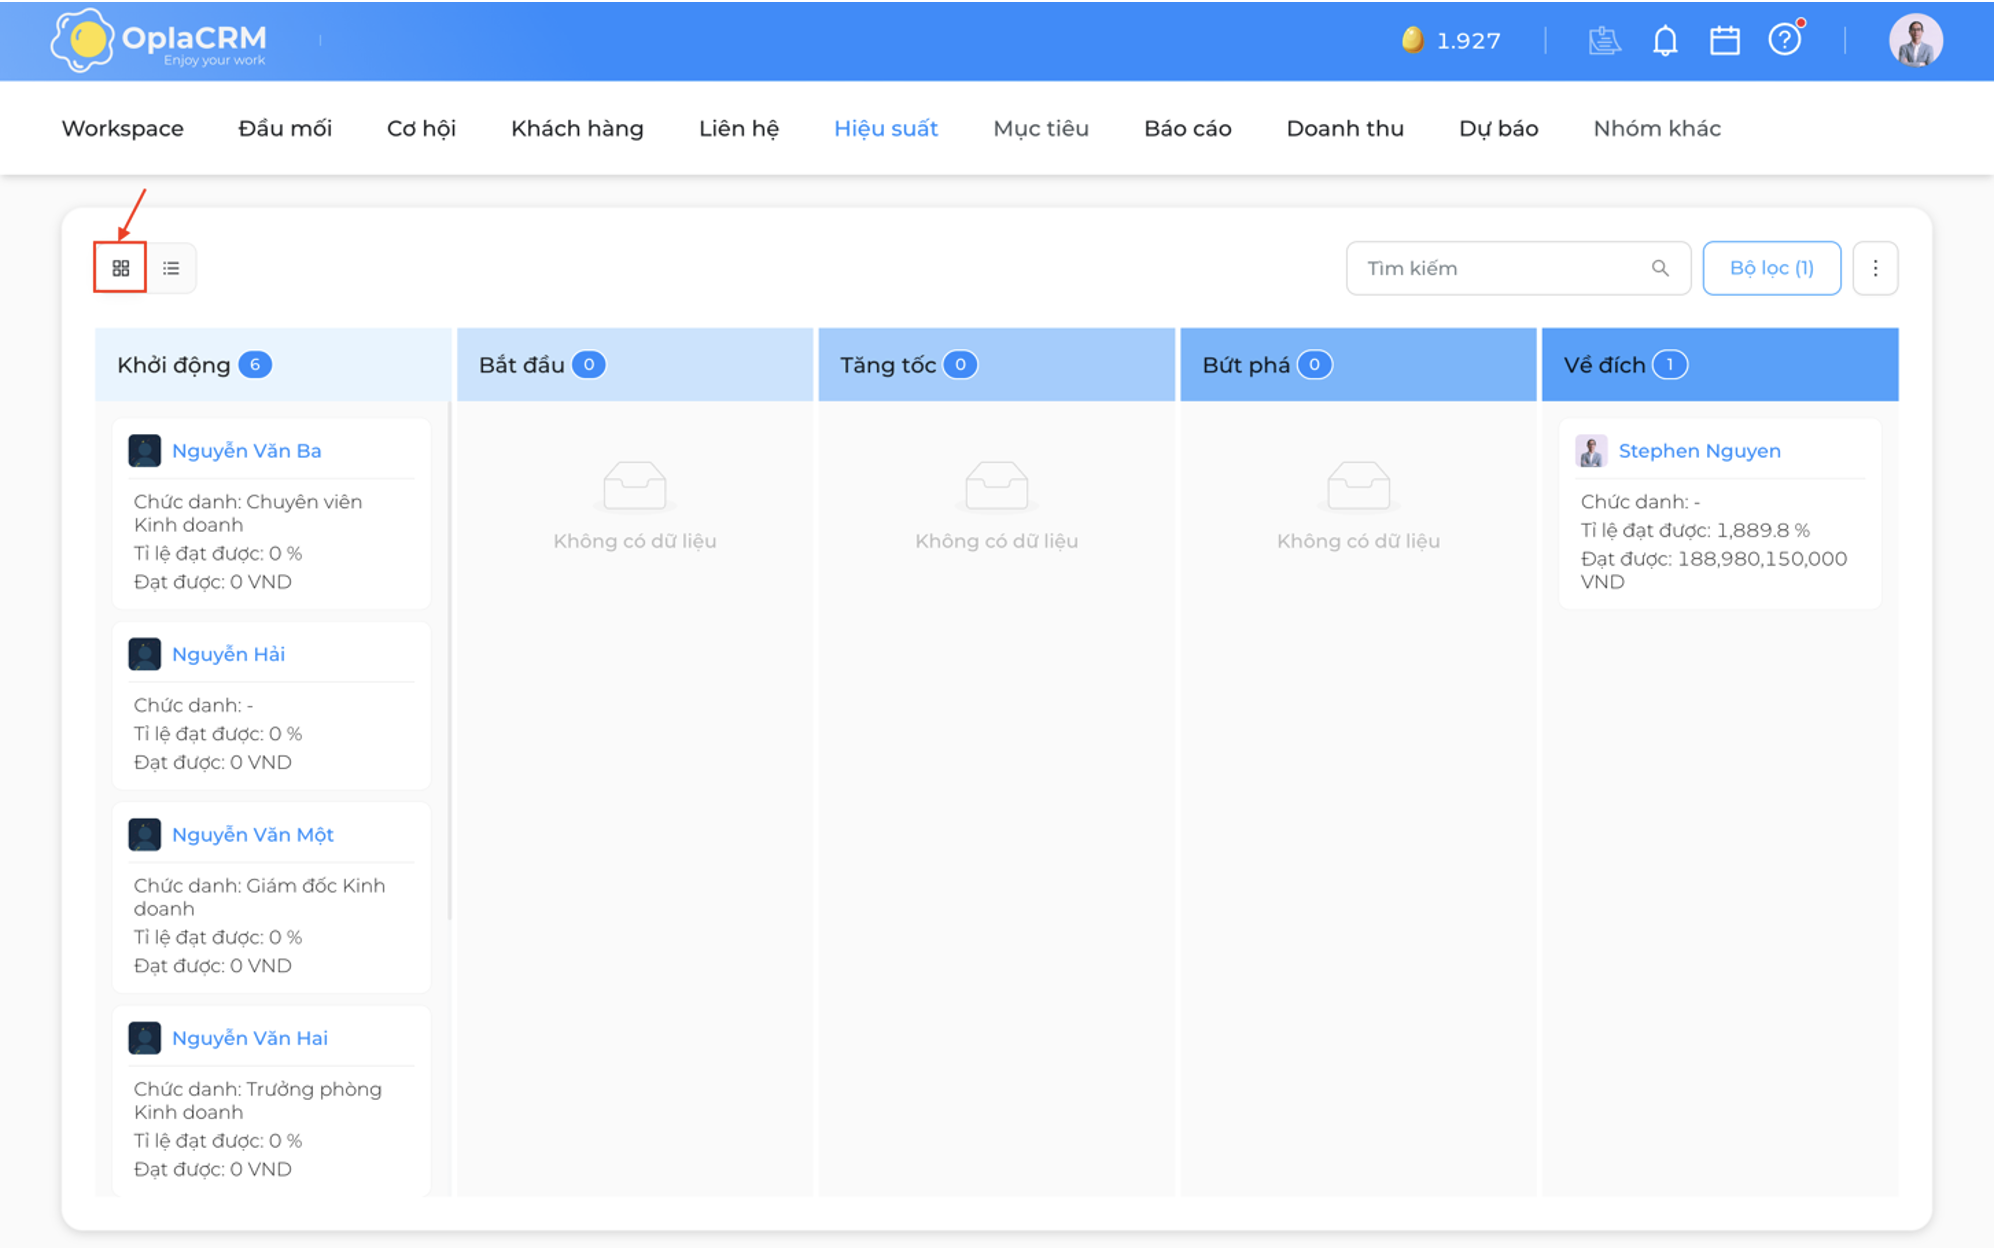
Task: Click the Bắt đầu column header
Action: click(x=635, y=365)
